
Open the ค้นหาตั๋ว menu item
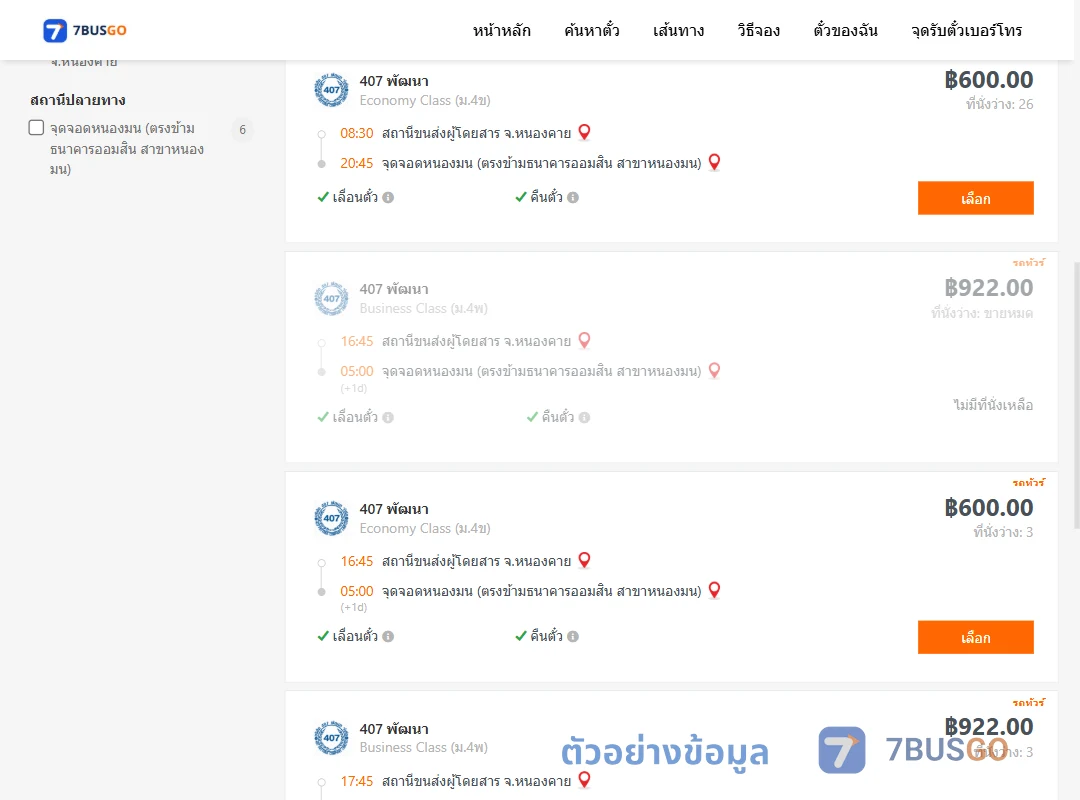[x=592, y=30]
